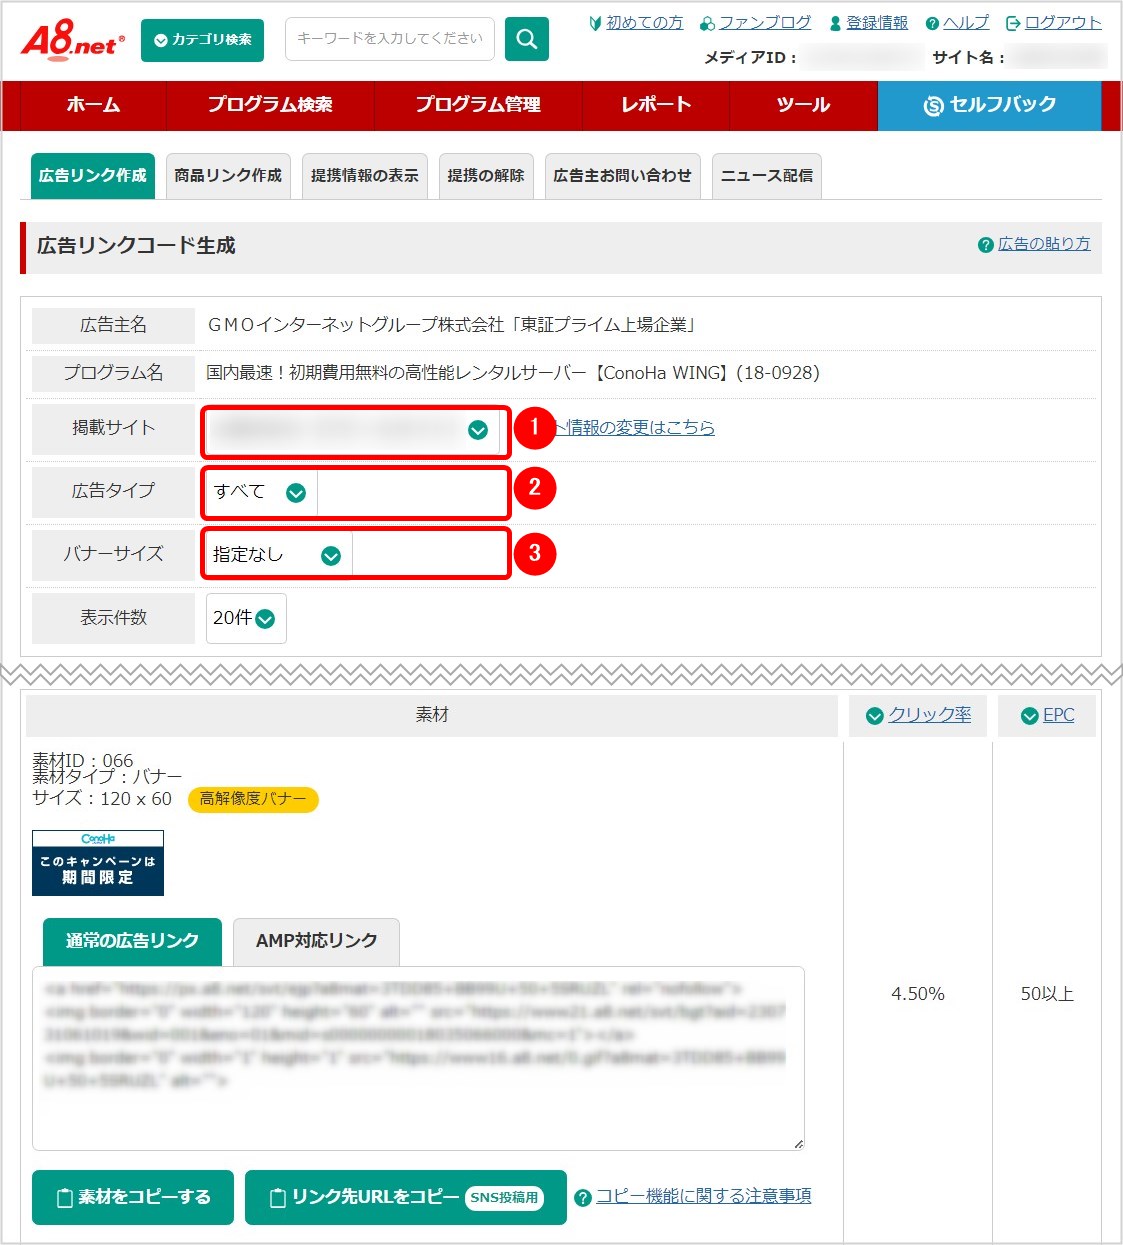Click the question mark icon beside 広告の貼り方
Viewport: 1123px width, 1245px height.
984,244
